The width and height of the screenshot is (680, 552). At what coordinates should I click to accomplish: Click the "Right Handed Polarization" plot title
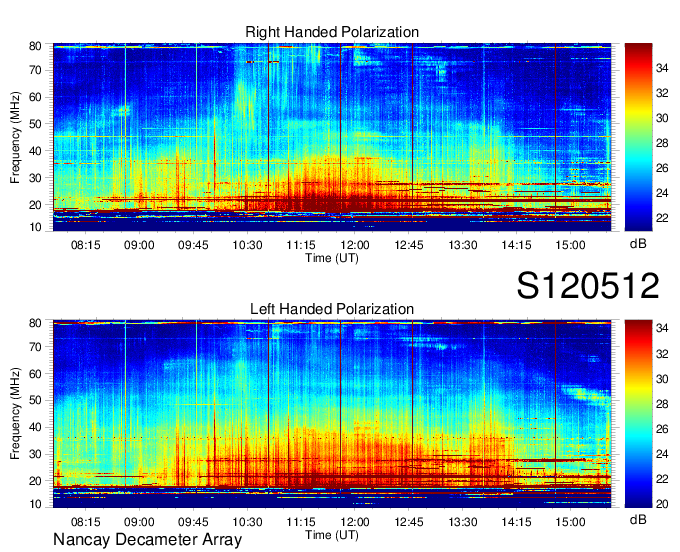coord(332,32)
